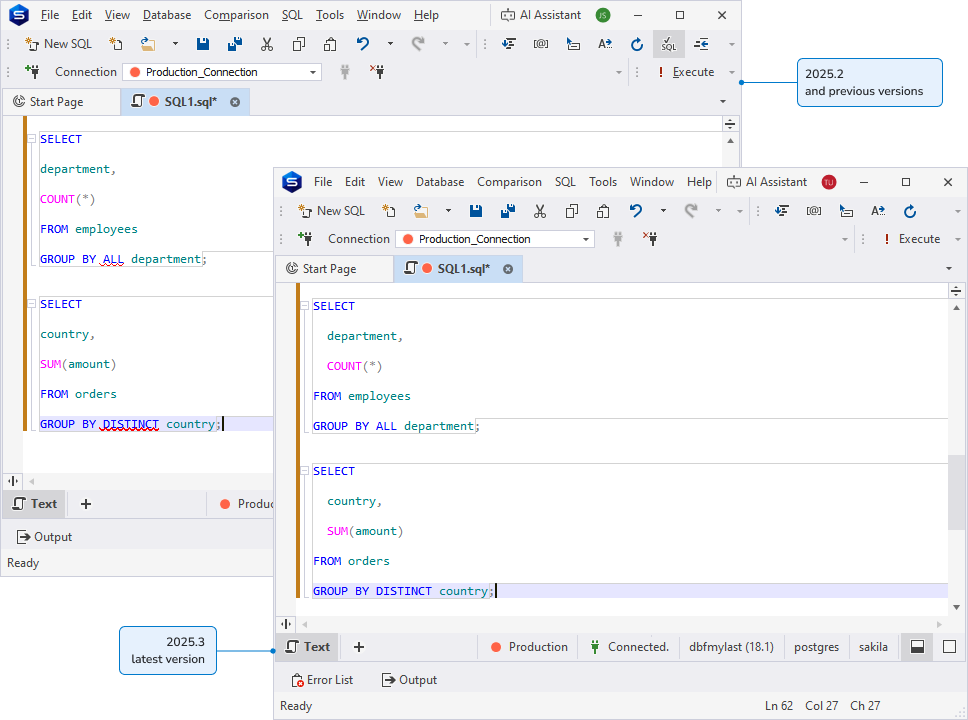Open the Database menu
The height and width of the screenshot is (720, 968).
coord(439,182)
